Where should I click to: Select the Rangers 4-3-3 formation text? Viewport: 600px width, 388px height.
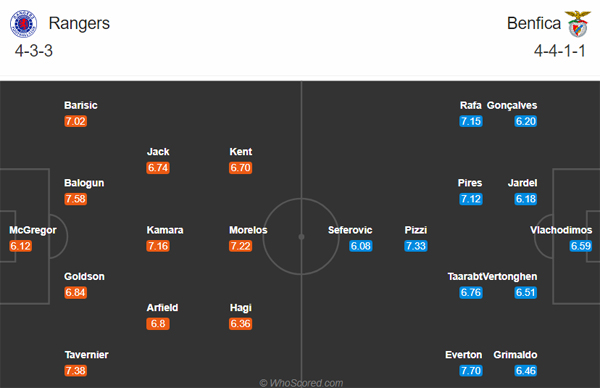point(34,51)
